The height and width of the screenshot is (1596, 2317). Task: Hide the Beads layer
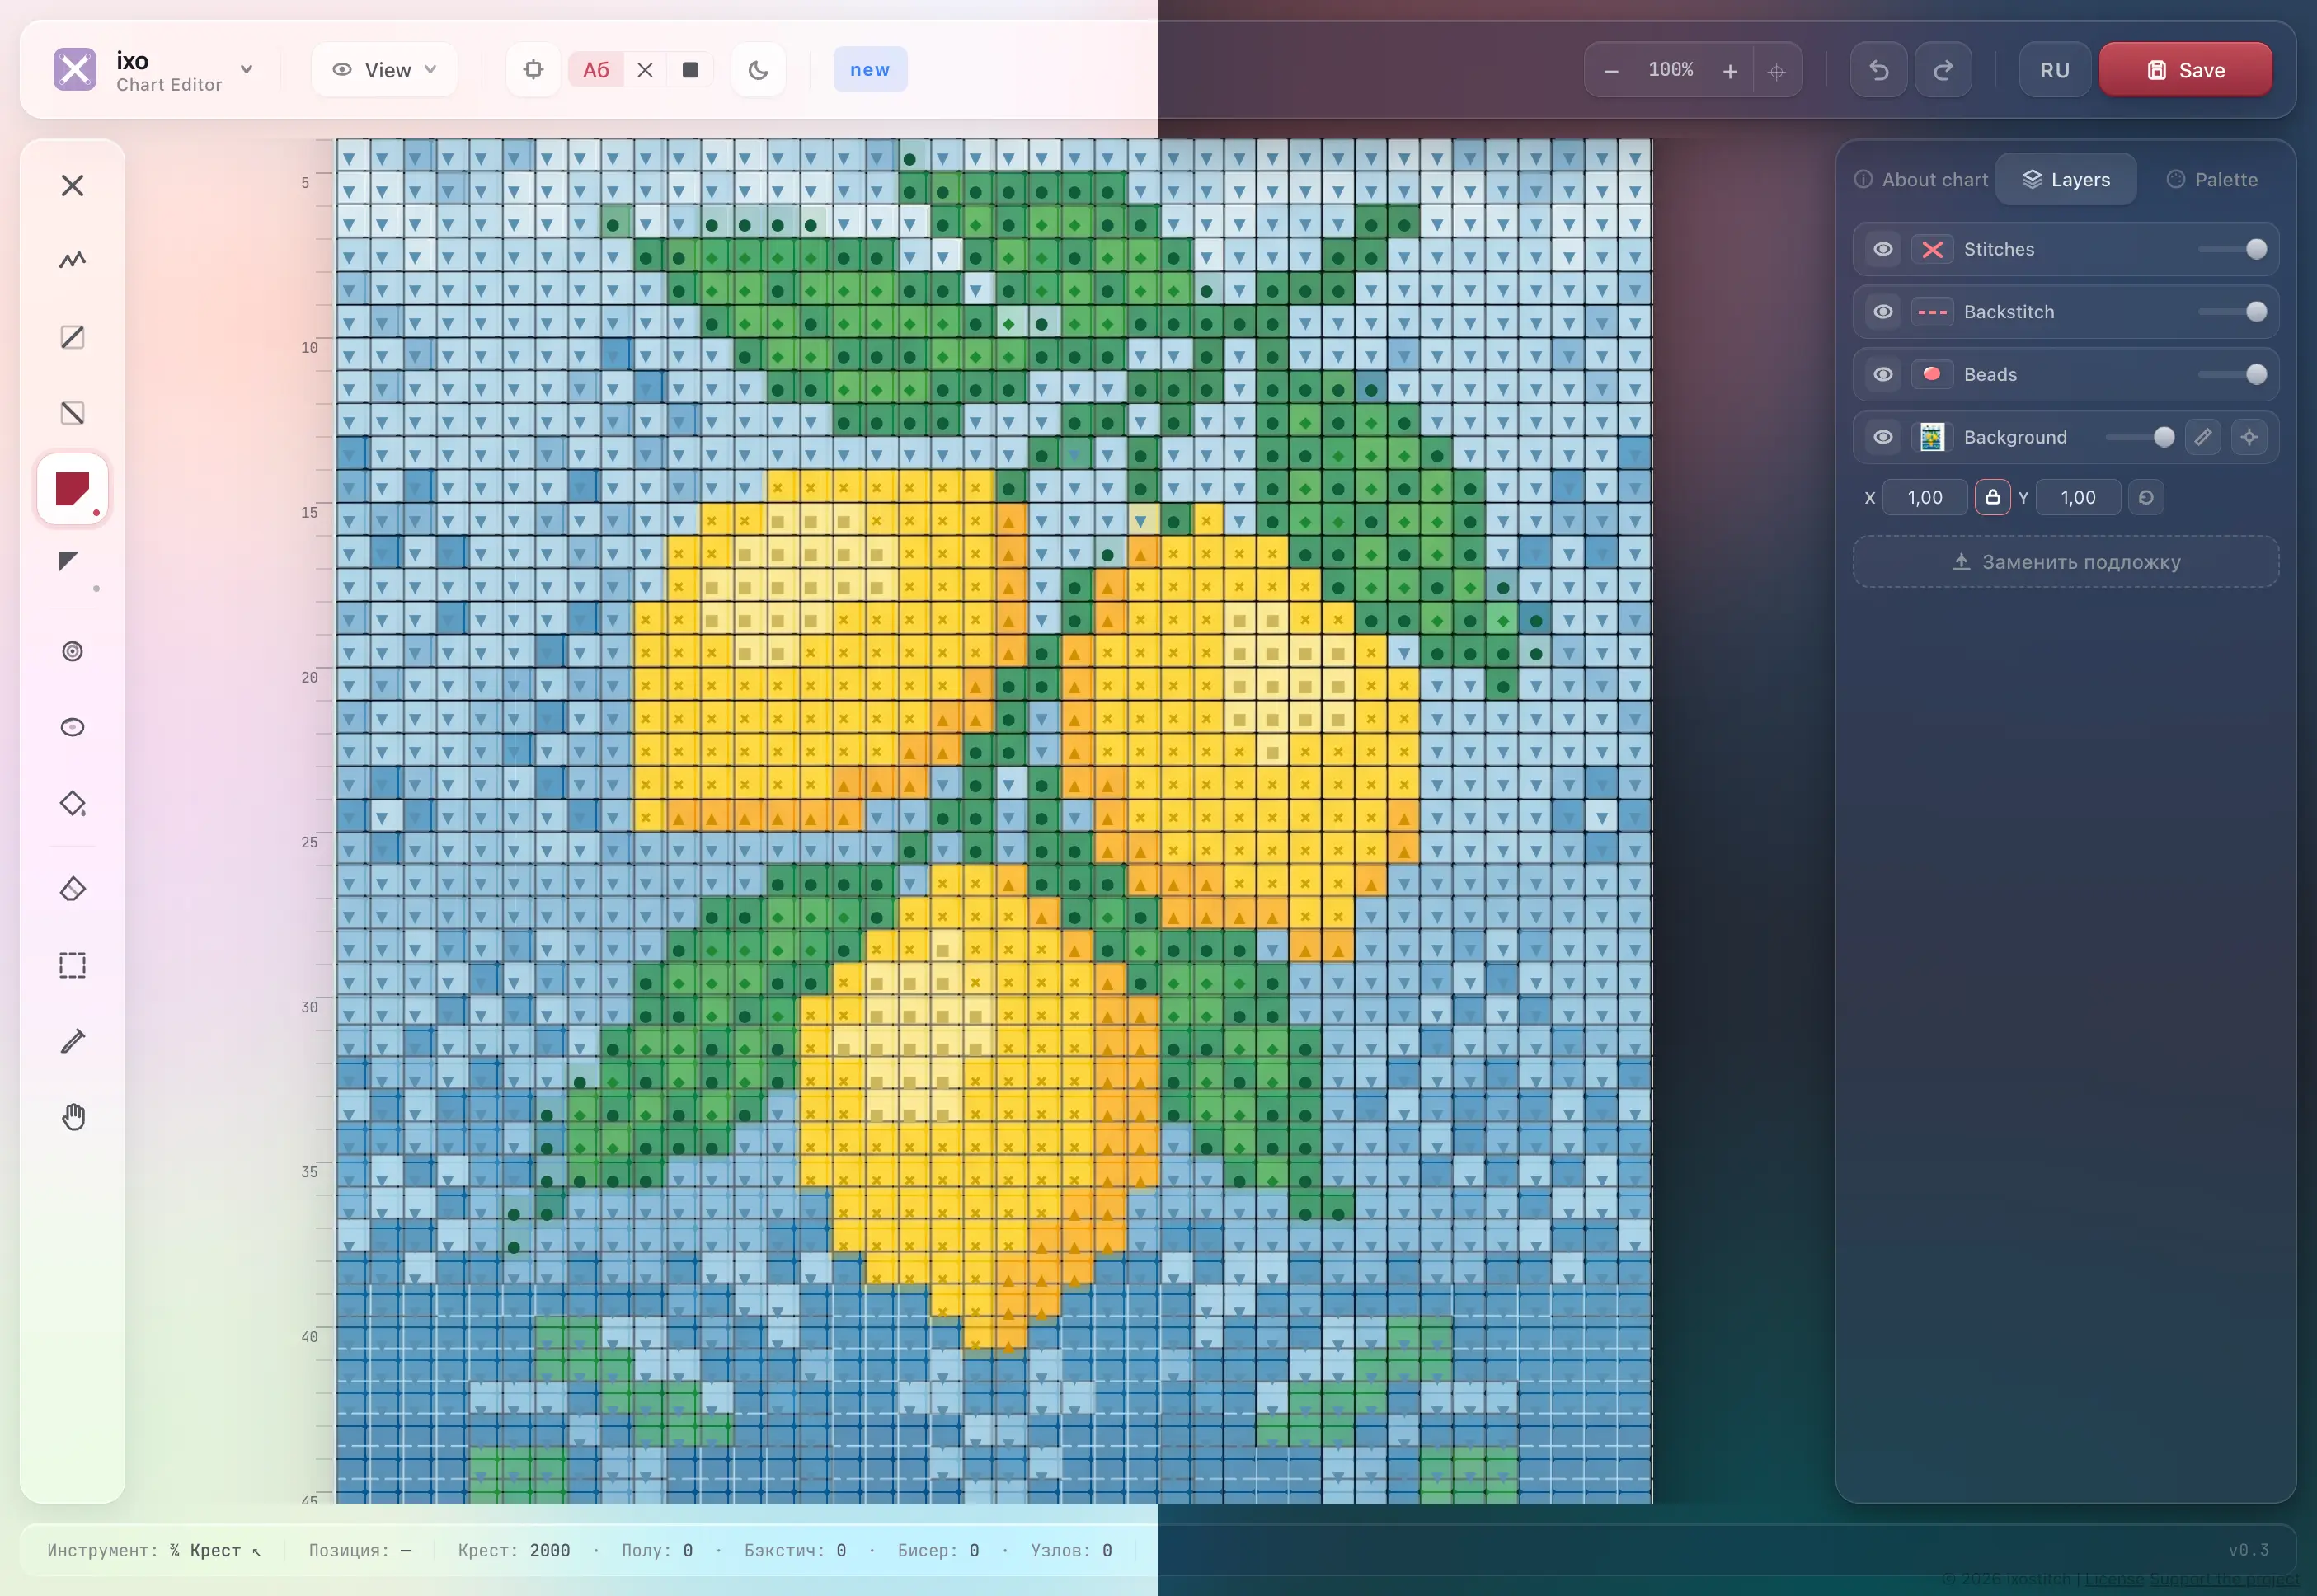pyautogui.click(x=1883, y=374)
